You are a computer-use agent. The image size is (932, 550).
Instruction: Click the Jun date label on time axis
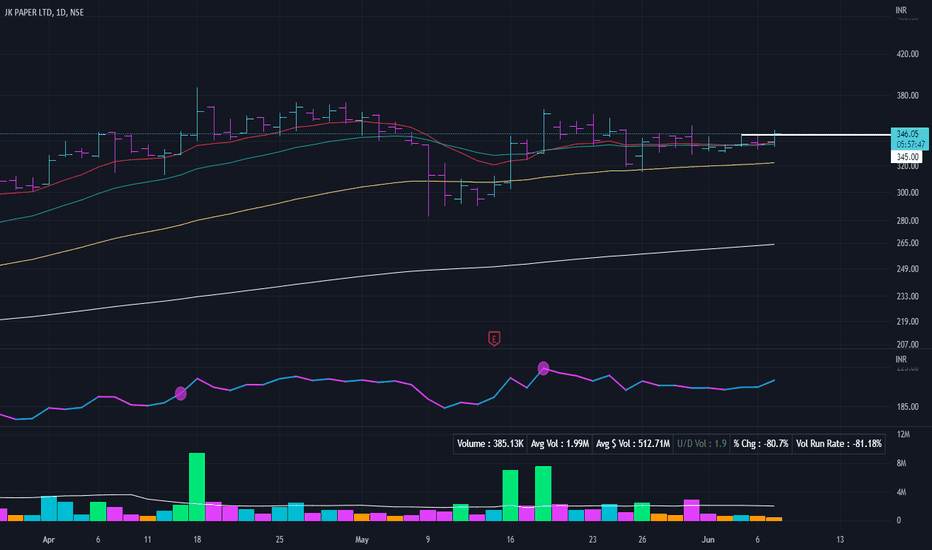coord(708,540)
